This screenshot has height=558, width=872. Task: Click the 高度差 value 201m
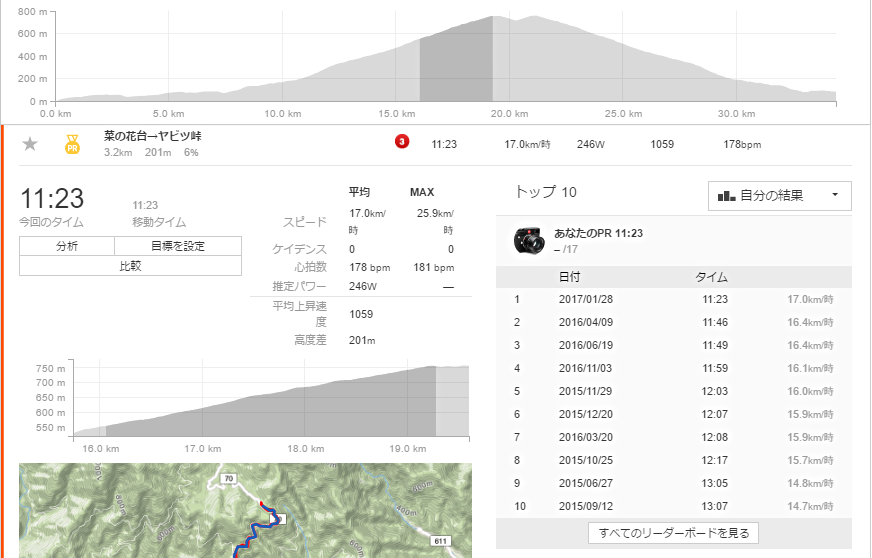pos(362,340)
